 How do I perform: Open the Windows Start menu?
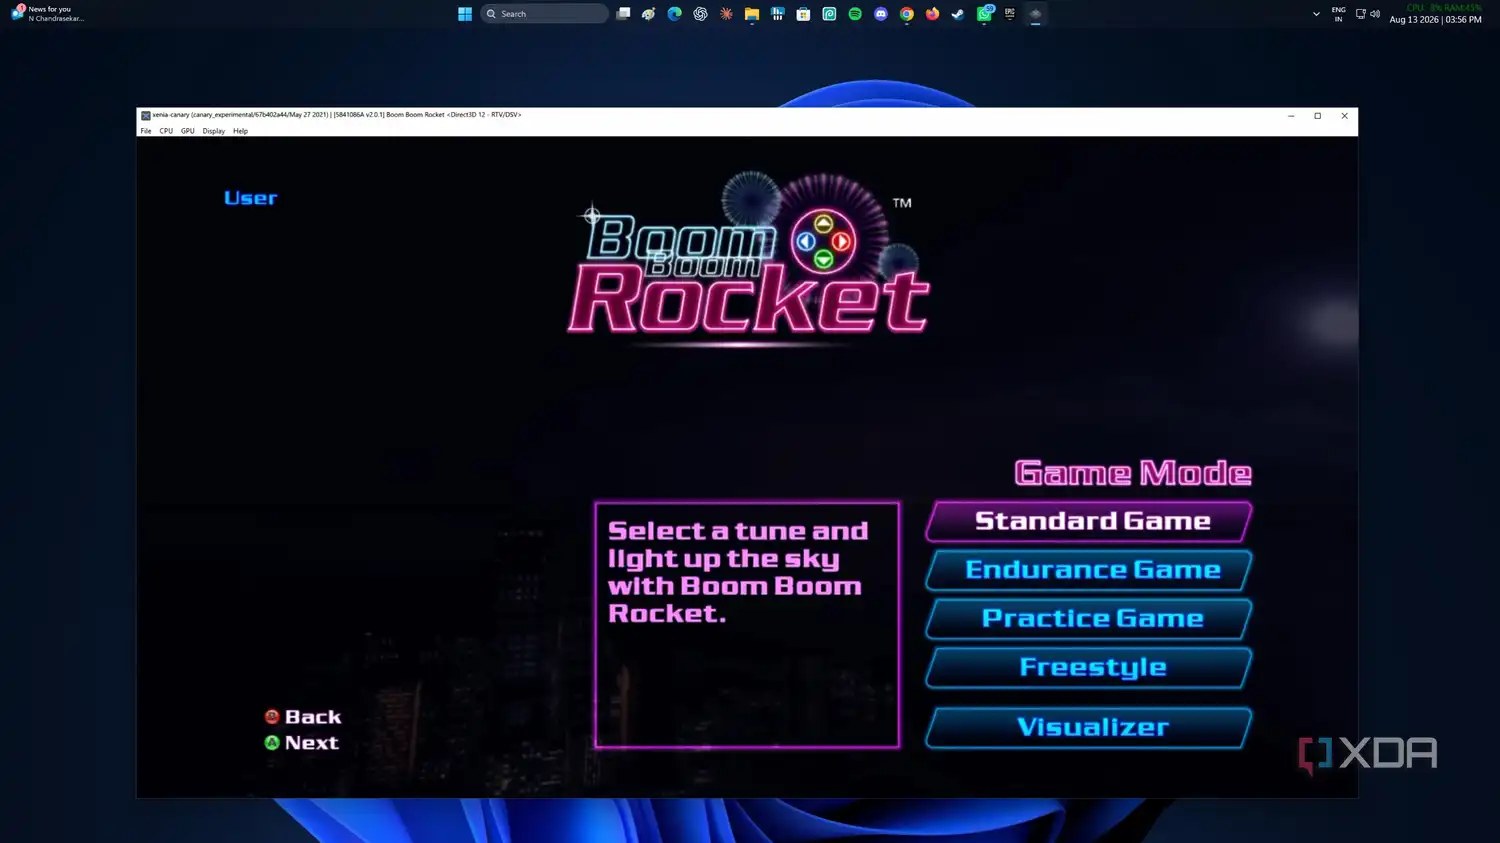pyautogui.click(x=465, y=14)
